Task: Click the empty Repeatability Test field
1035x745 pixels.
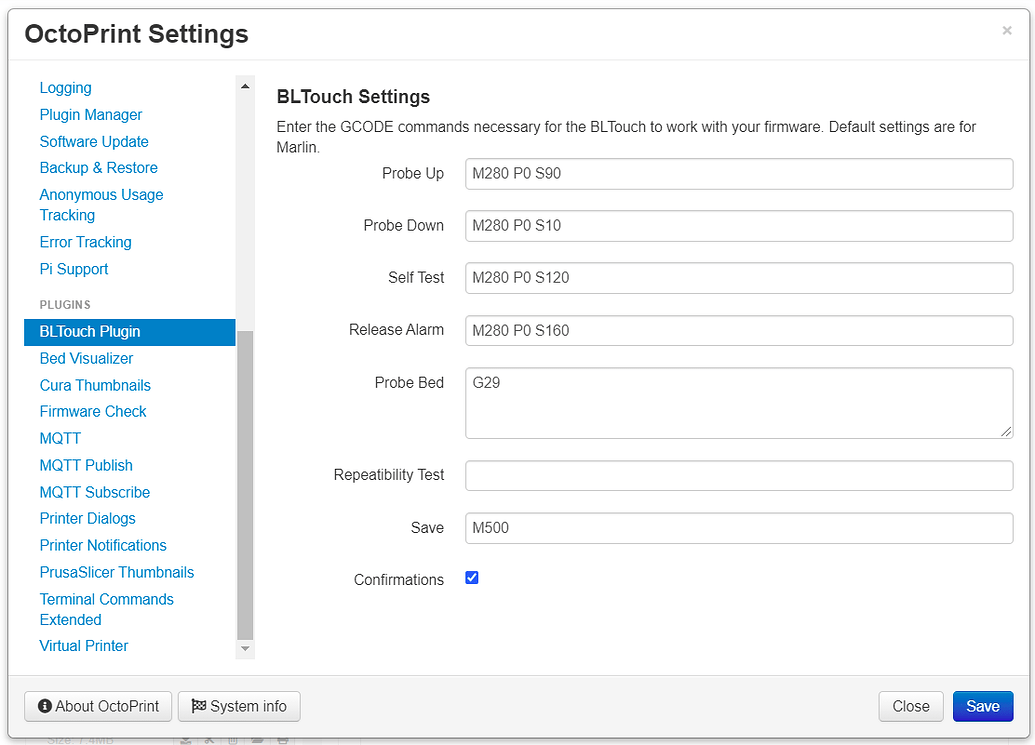Action: [x=738, y=475]
